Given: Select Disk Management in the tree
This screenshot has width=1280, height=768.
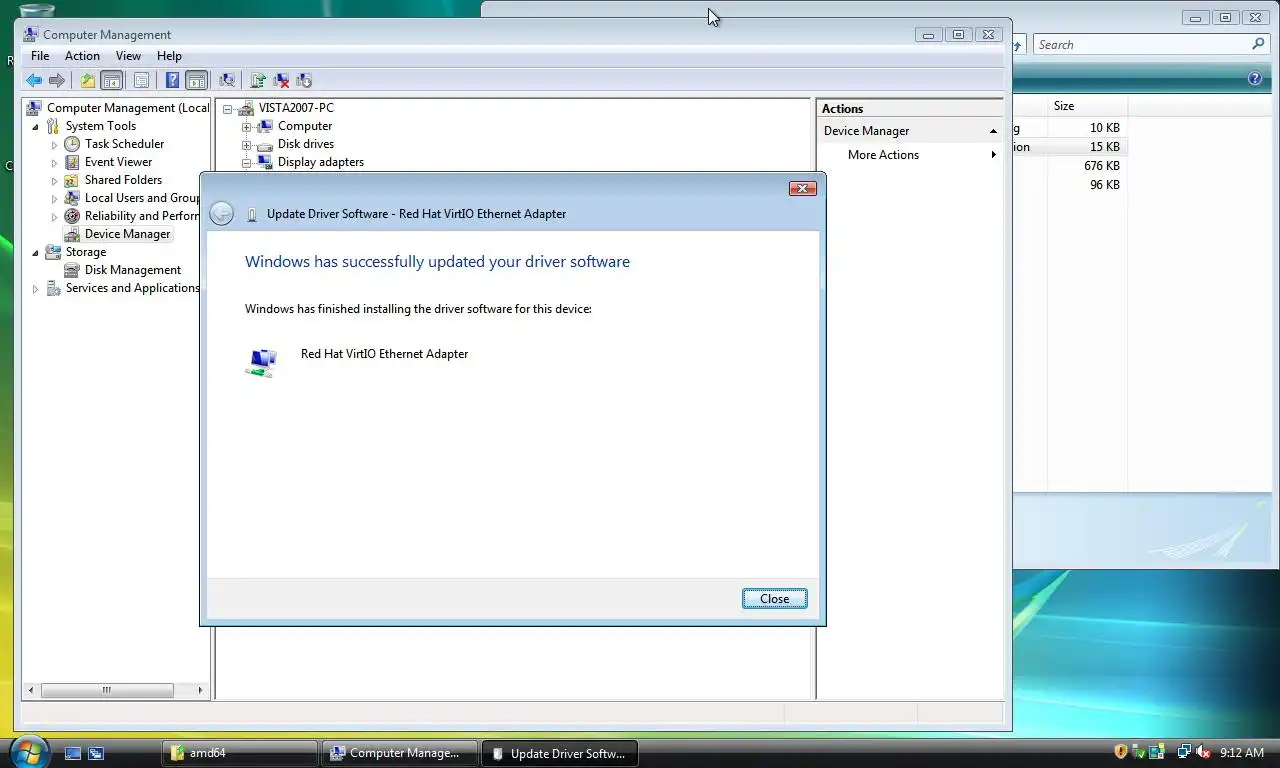Looking at the screenshot, I should (x=132, y=270).
